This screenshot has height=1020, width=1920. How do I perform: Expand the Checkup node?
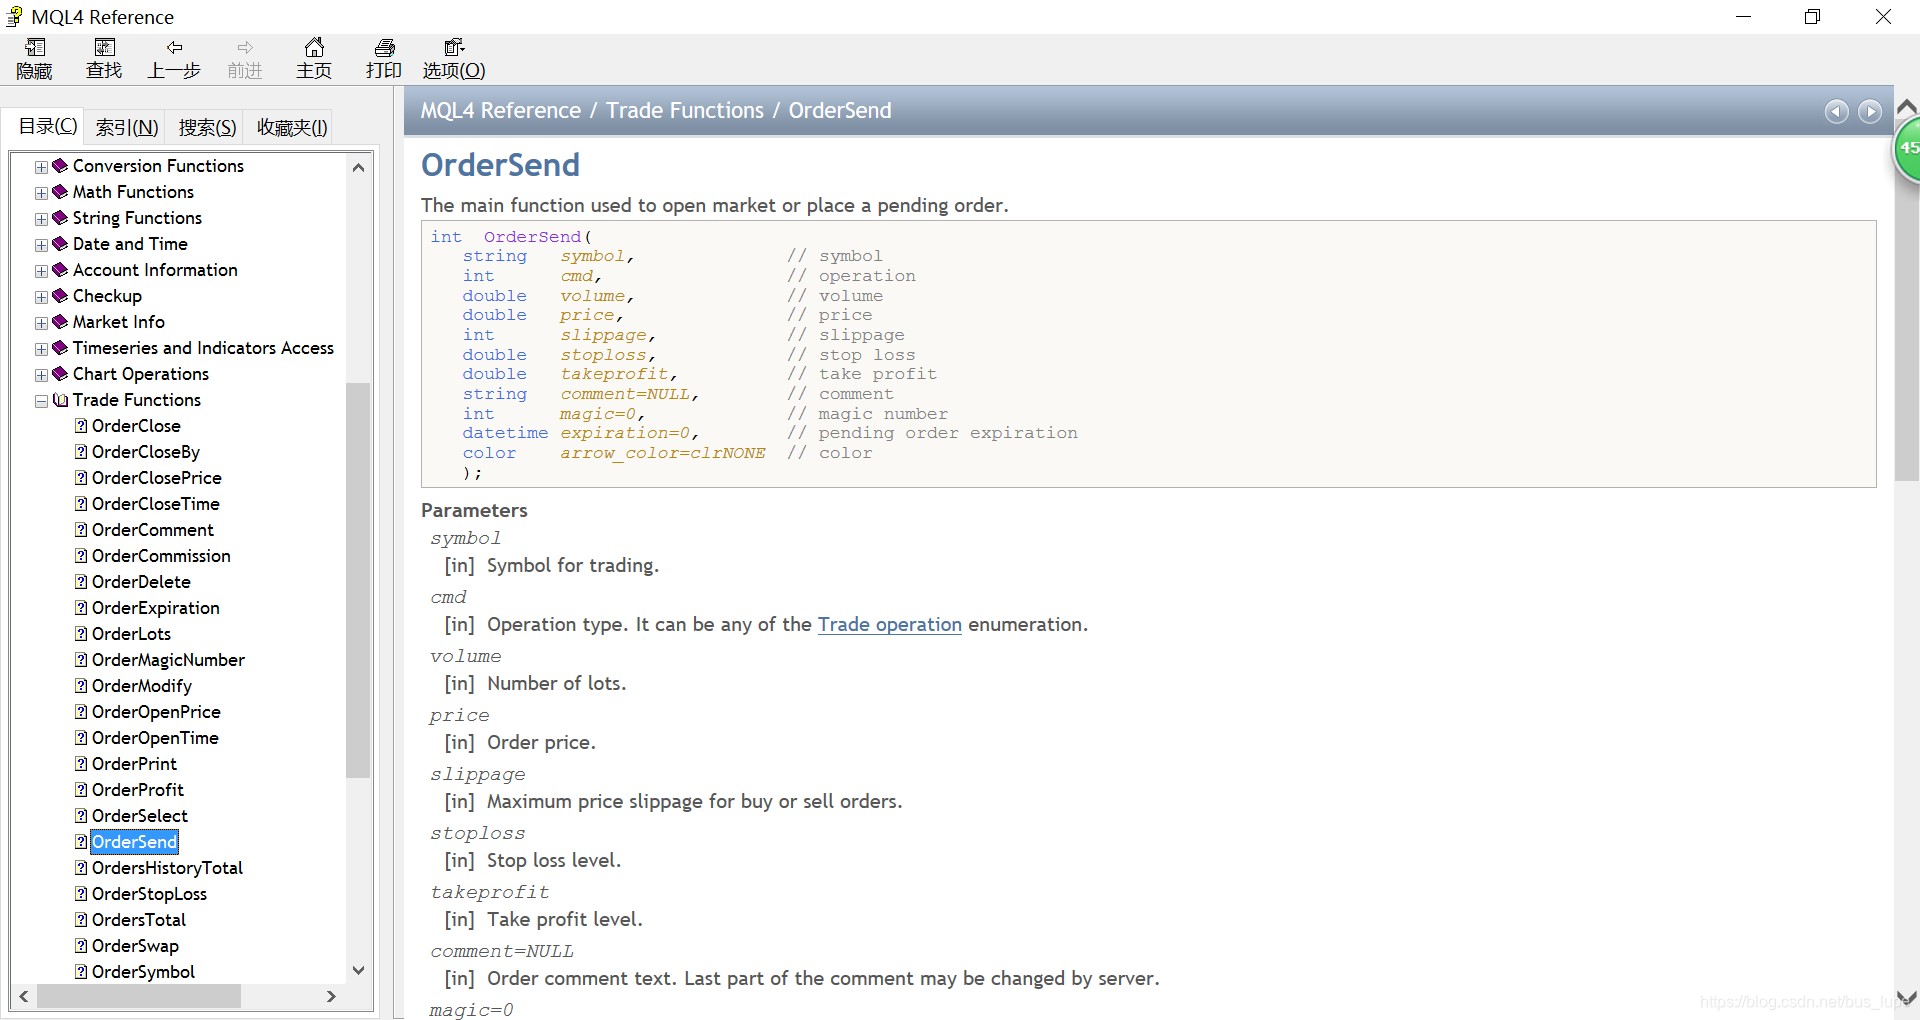coord(41,297)
